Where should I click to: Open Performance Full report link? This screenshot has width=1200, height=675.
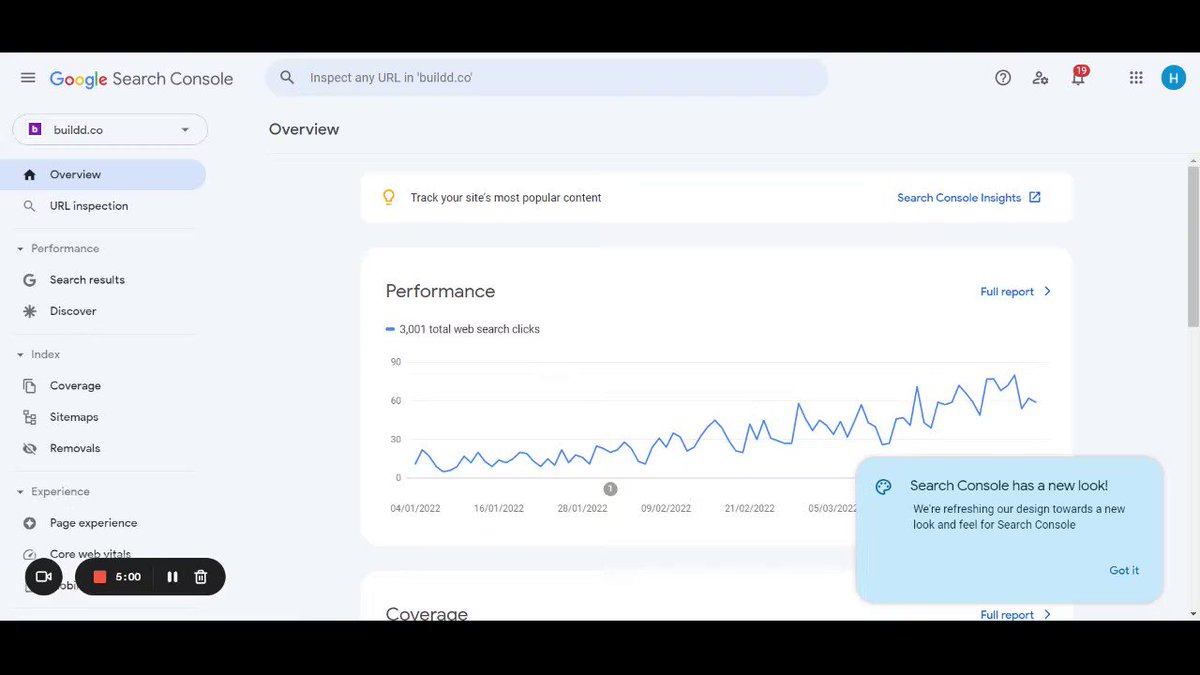pos(1007,292)
